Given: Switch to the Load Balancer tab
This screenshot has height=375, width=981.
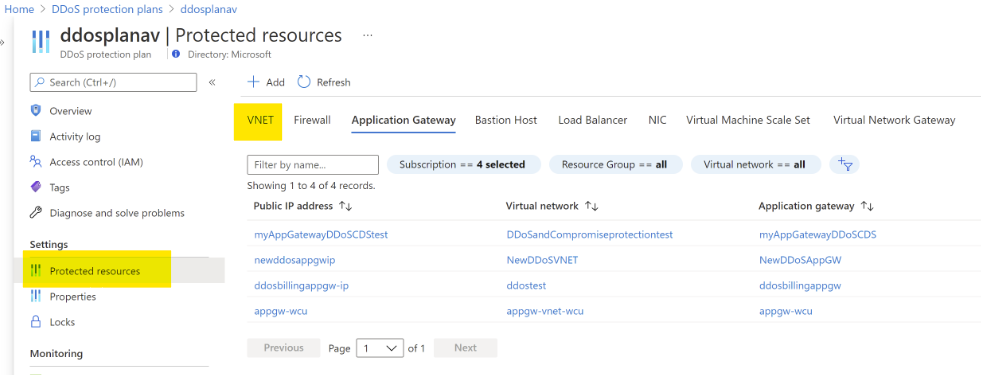Looking at the screenshot, I should (x=592, y=120).
